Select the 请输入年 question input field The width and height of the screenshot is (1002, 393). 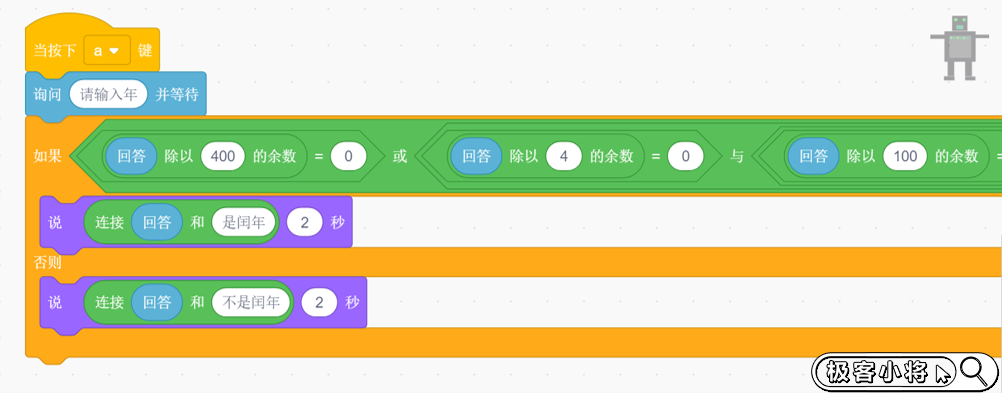tap(109, 95)
